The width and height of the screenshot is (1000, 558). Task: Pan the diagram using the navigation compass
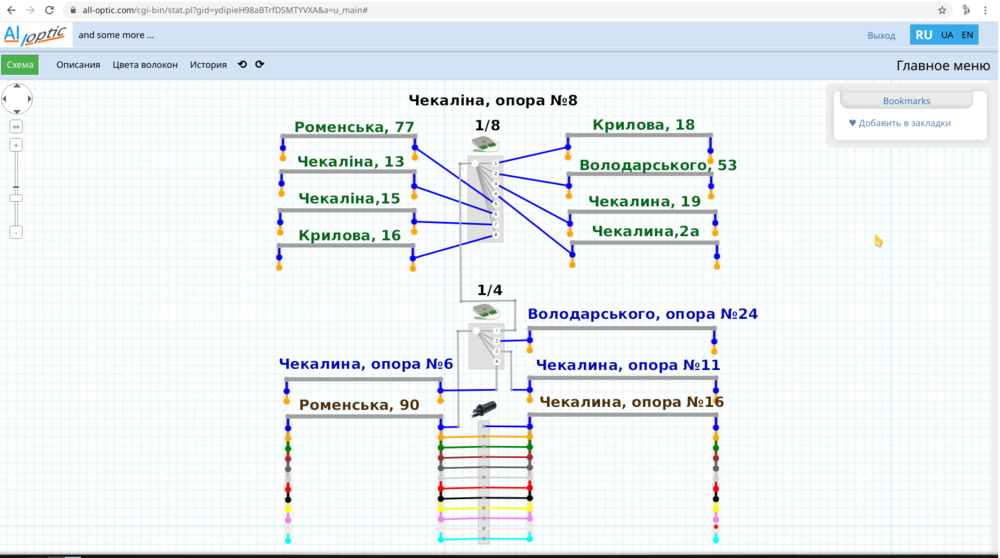tap(17, 99)
